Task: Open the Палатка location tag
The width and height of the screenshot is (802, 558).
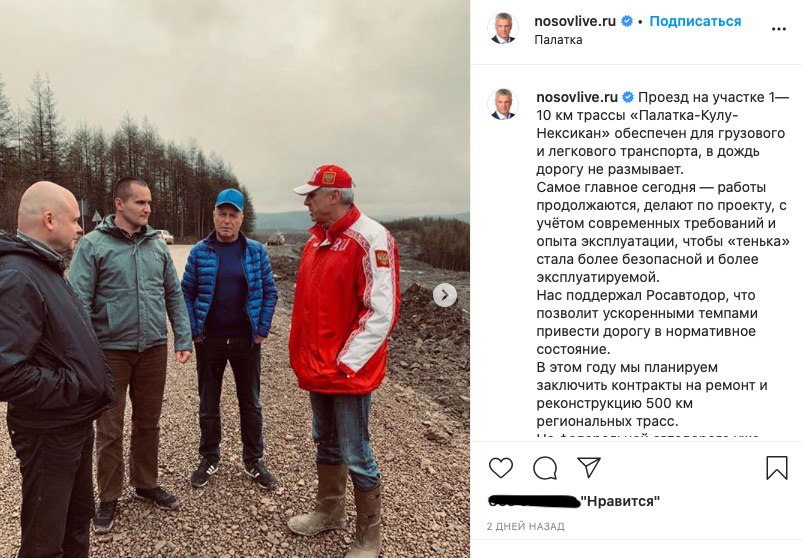Action: tap(558, 39)
